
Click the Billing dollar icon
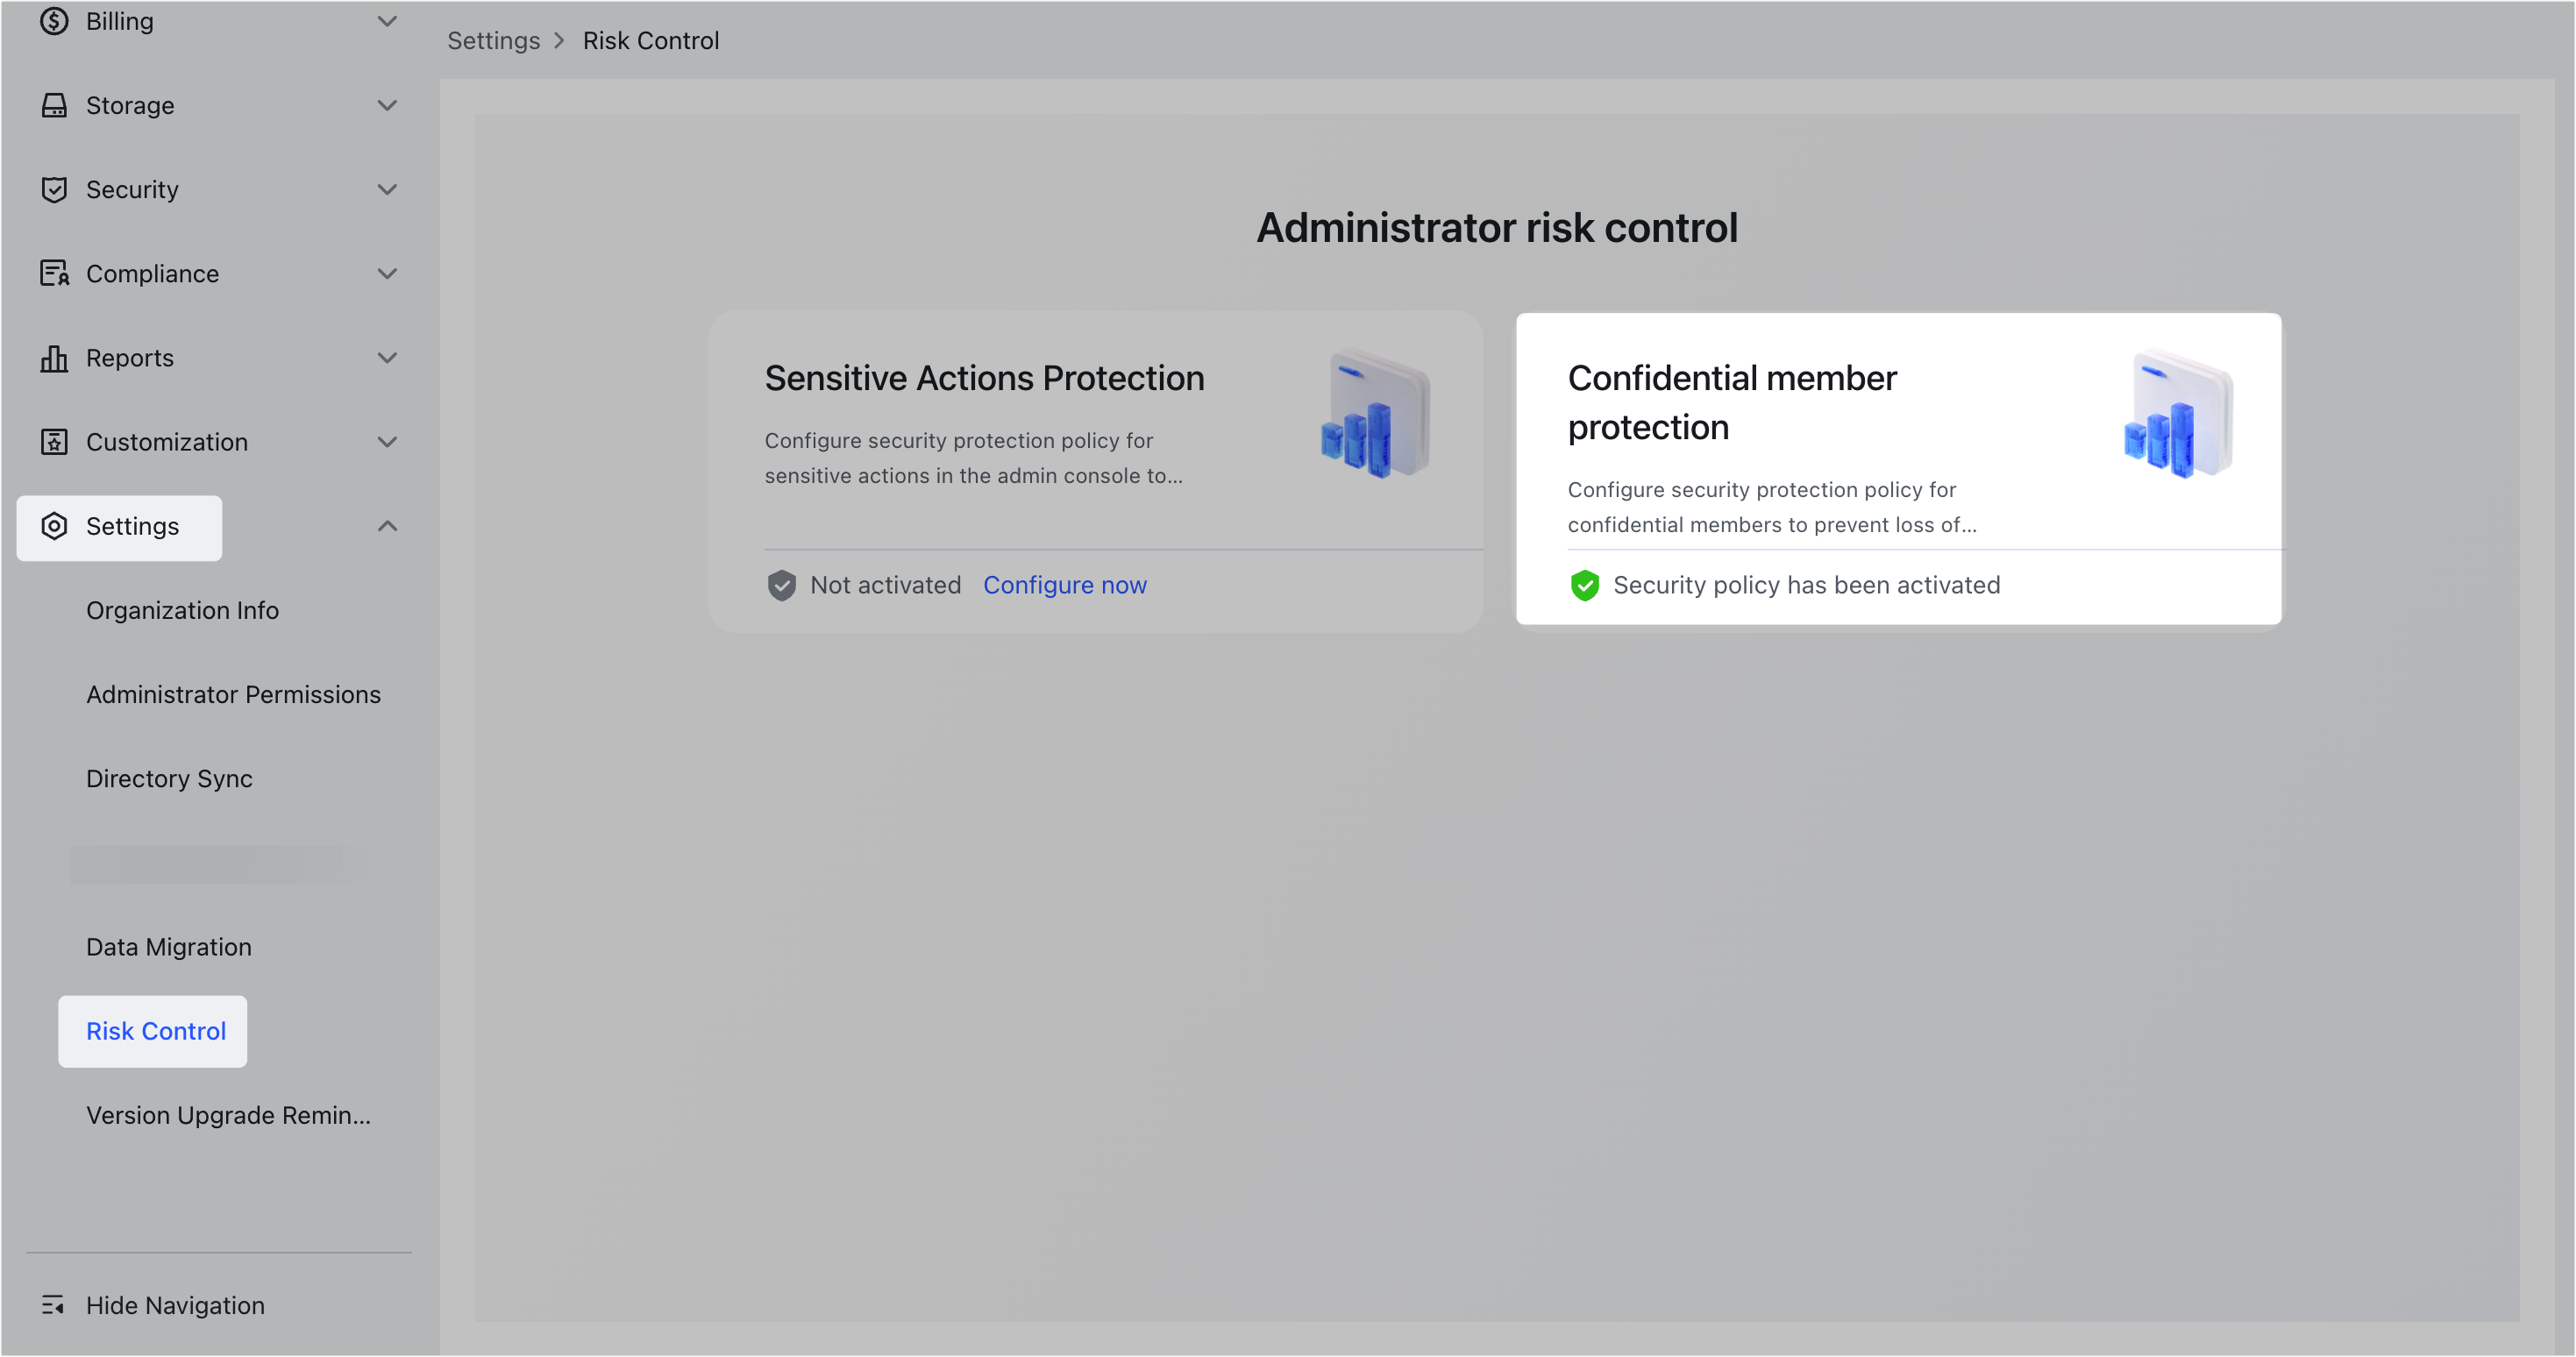click(54, 21)
